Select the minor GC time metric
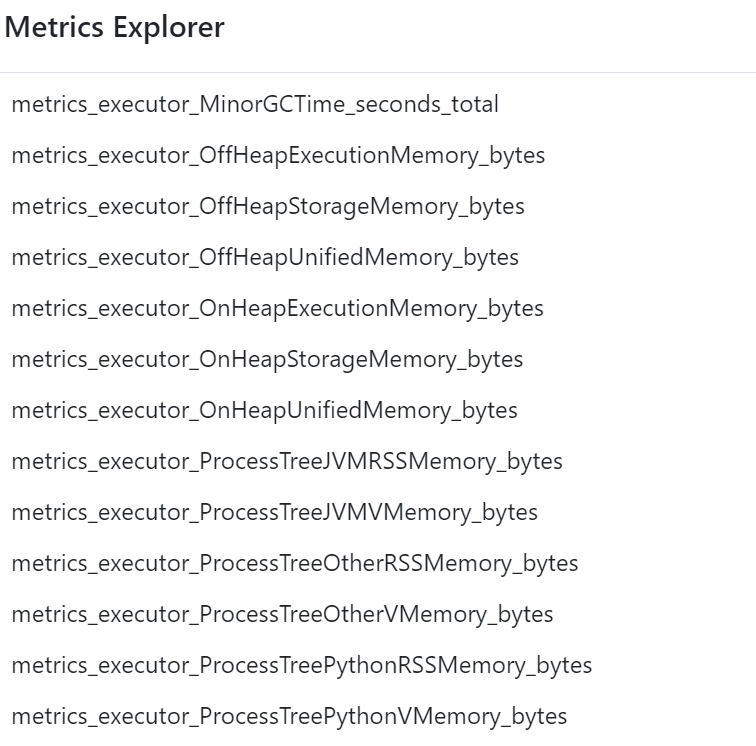 pos(254,104)
